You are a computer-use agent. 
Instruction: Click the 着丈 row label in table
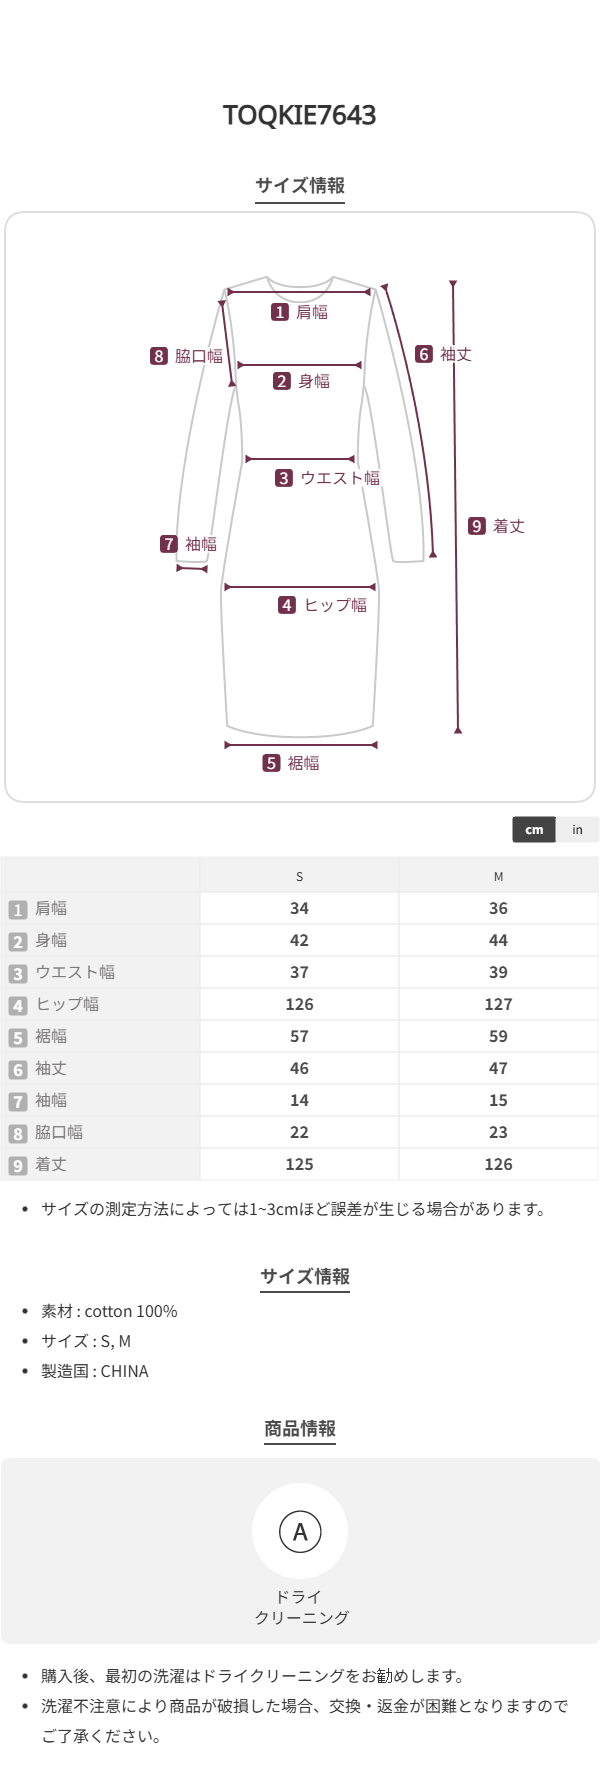51,1164
